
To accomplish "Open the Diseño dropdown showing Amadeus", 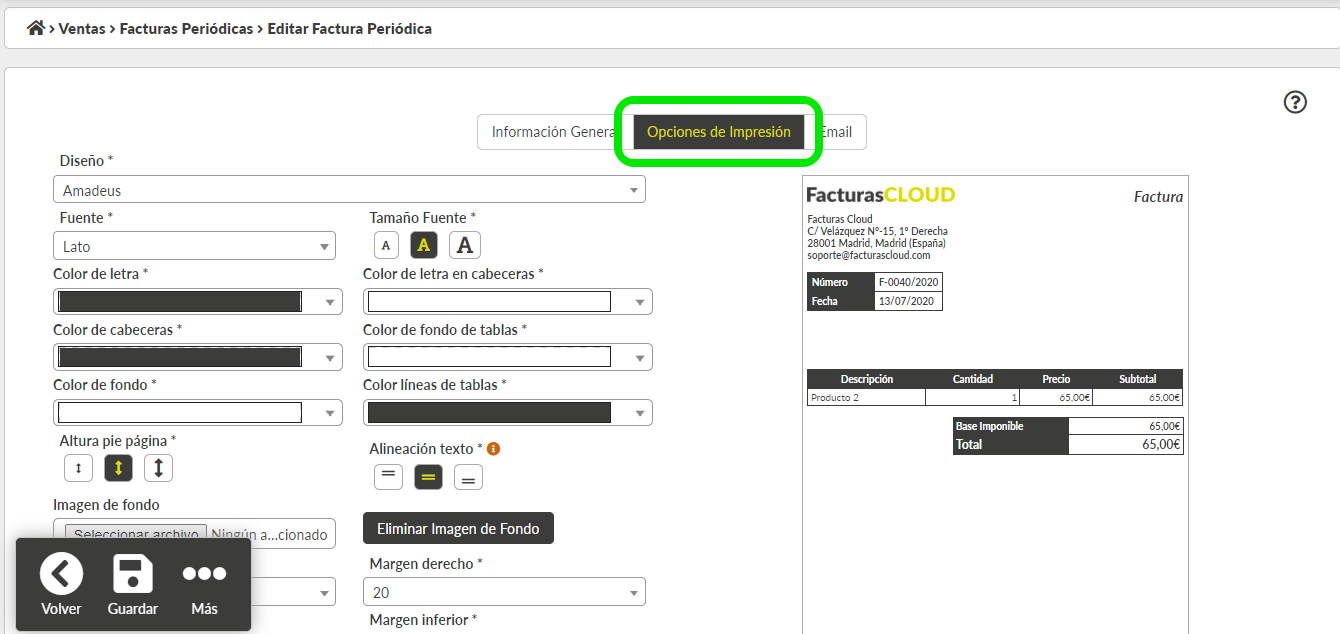I will point(349,190).
